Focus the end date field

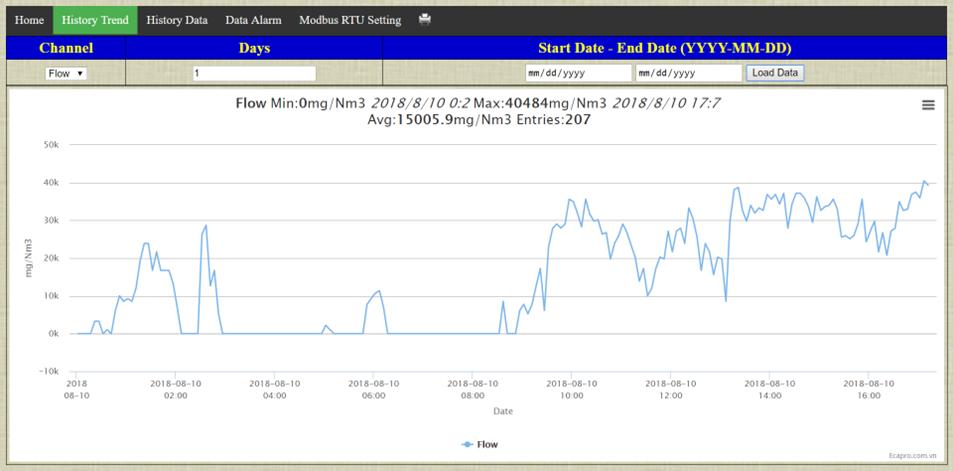(x=689, y=74)
